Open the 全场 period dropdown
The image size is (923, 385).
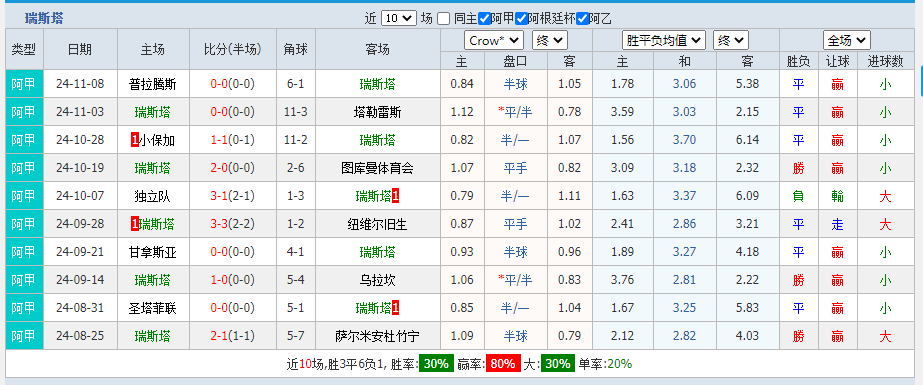coord(846,41)
